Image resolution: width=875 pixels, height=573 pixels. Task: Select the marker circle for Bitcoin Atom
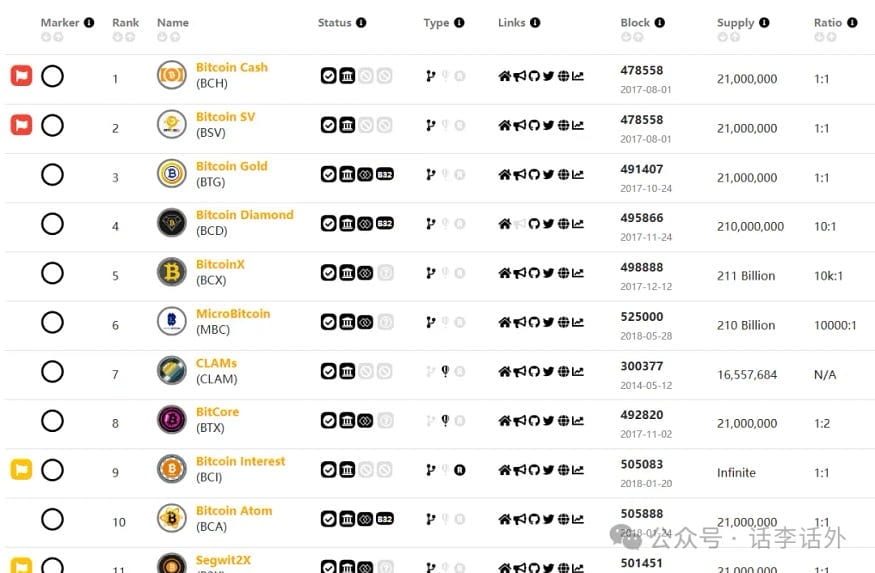pyautogui.click(x=52, y=519)
